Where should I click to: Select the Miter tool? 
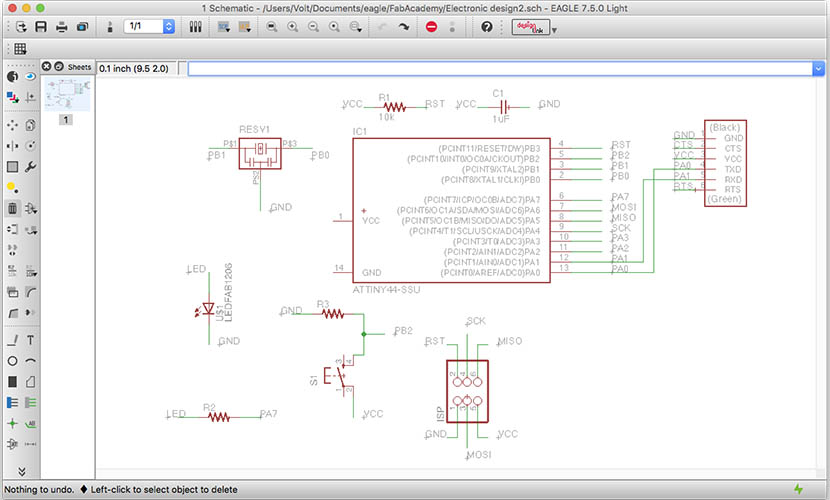(30, 292)
